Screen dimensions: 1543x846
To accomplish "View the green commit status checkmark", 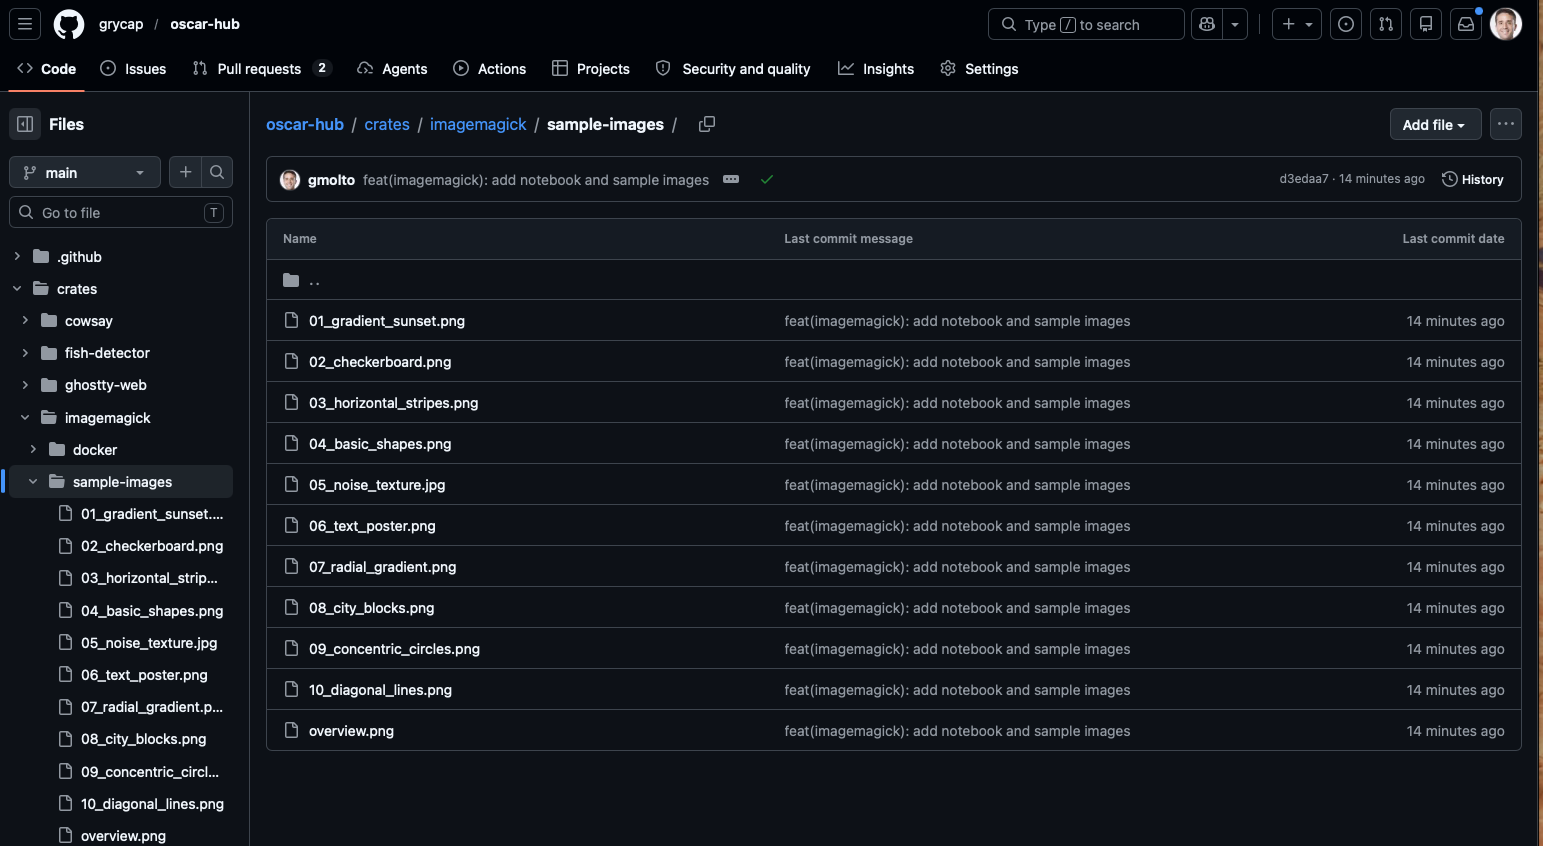I will coord(767,180).
